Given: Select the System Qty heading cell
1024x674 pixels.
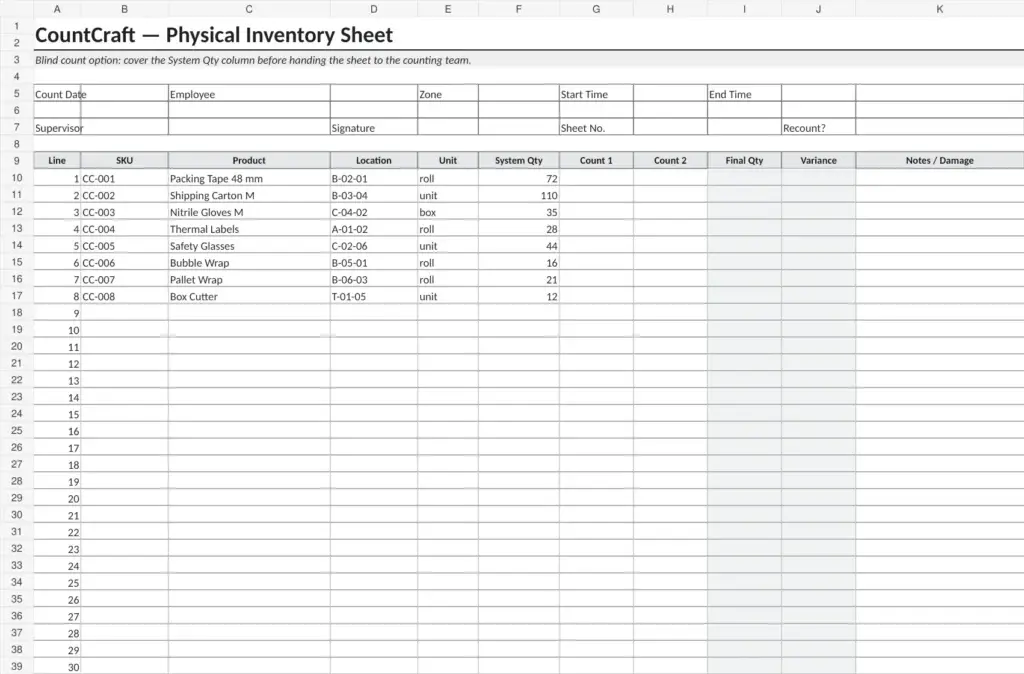Looking at the screenshot, I should coord(519,160).
